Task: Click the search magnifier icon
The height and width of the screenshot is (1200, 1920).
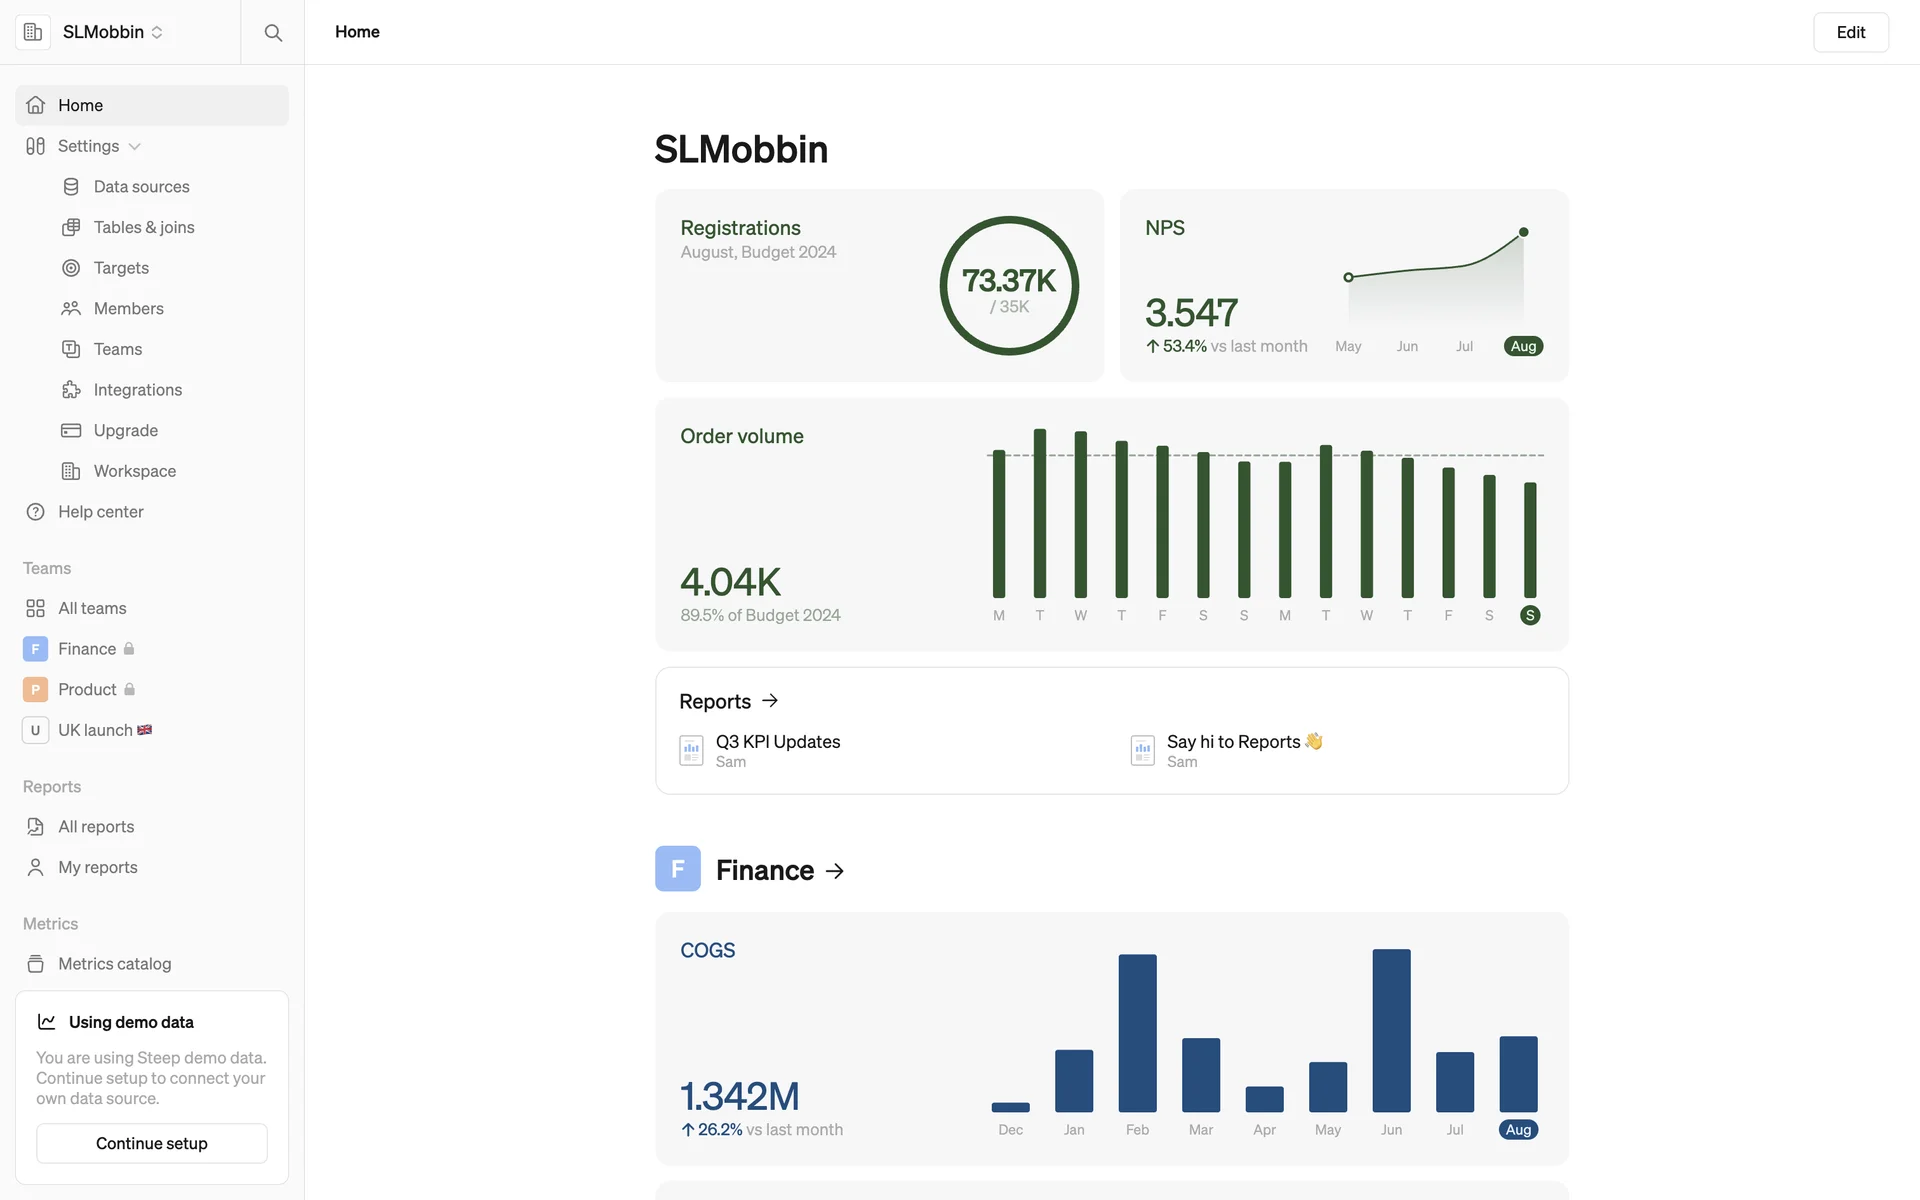Action: [273, 32]
